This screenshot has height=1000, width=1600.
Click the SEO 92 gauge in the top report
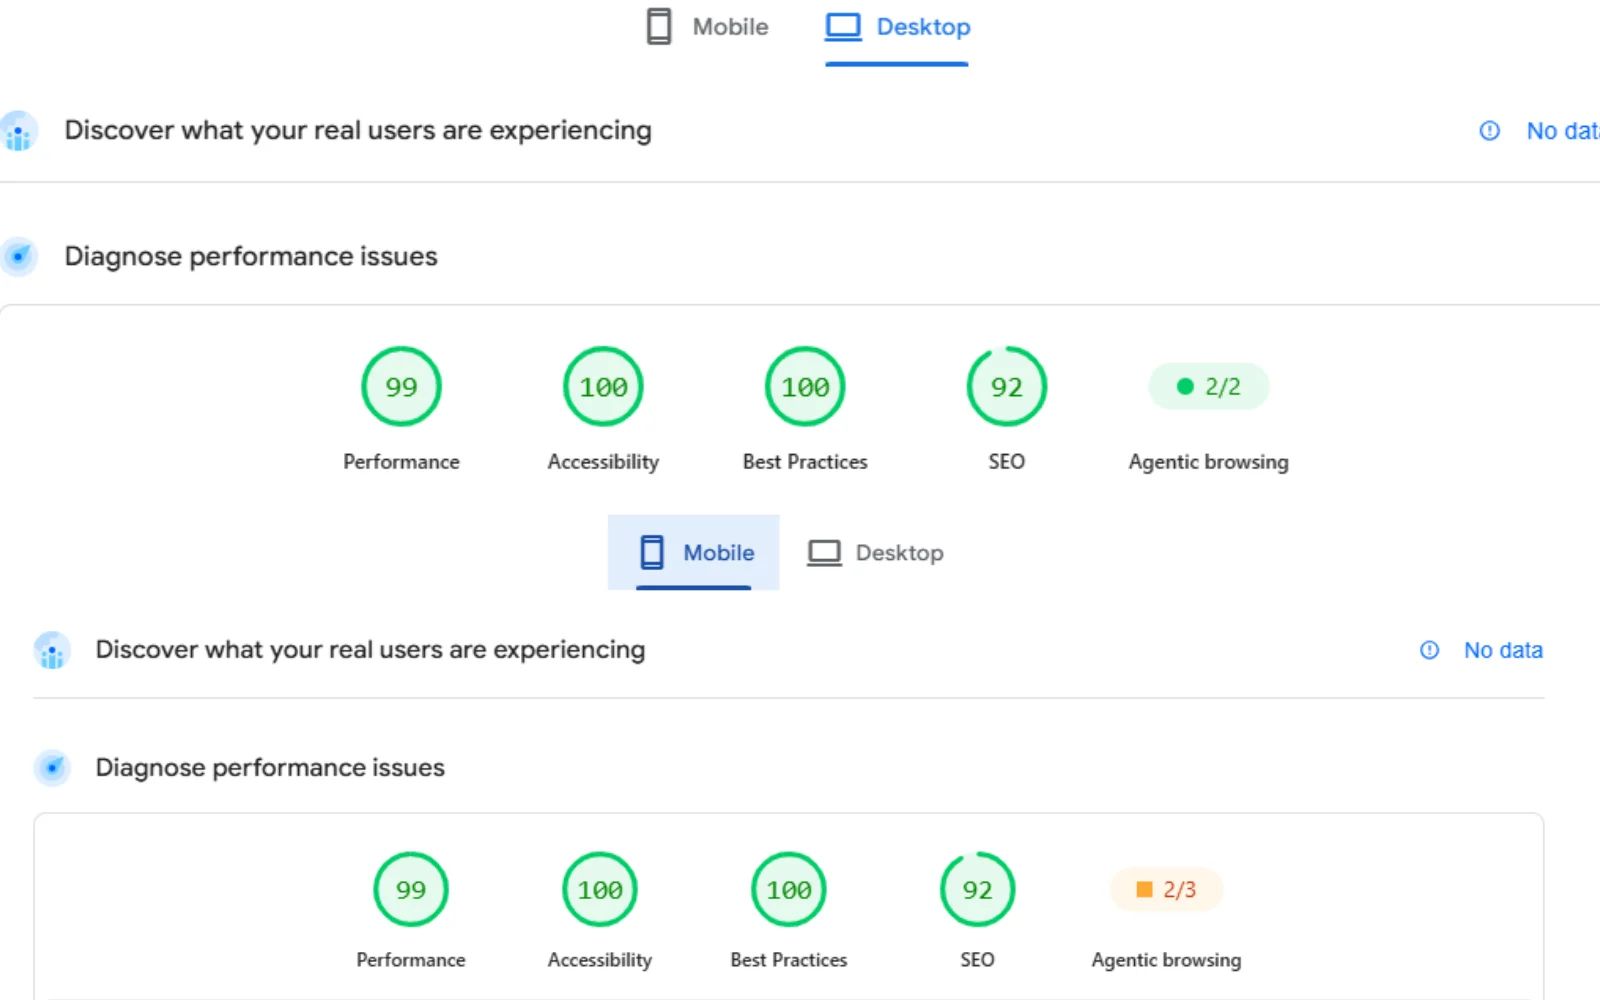(1007, 386)
